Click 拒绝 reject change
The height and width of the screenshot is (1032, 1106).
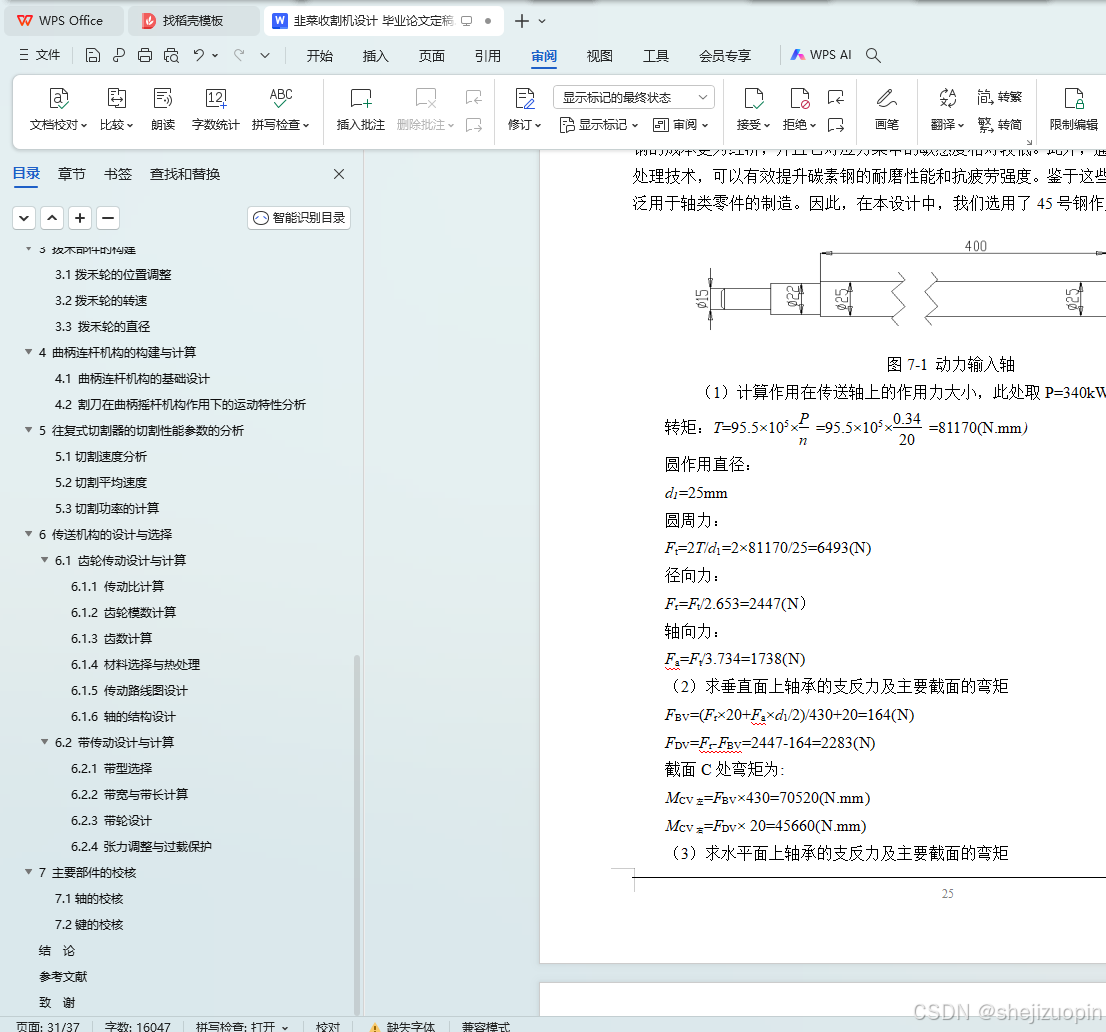(x=800, y=109)
